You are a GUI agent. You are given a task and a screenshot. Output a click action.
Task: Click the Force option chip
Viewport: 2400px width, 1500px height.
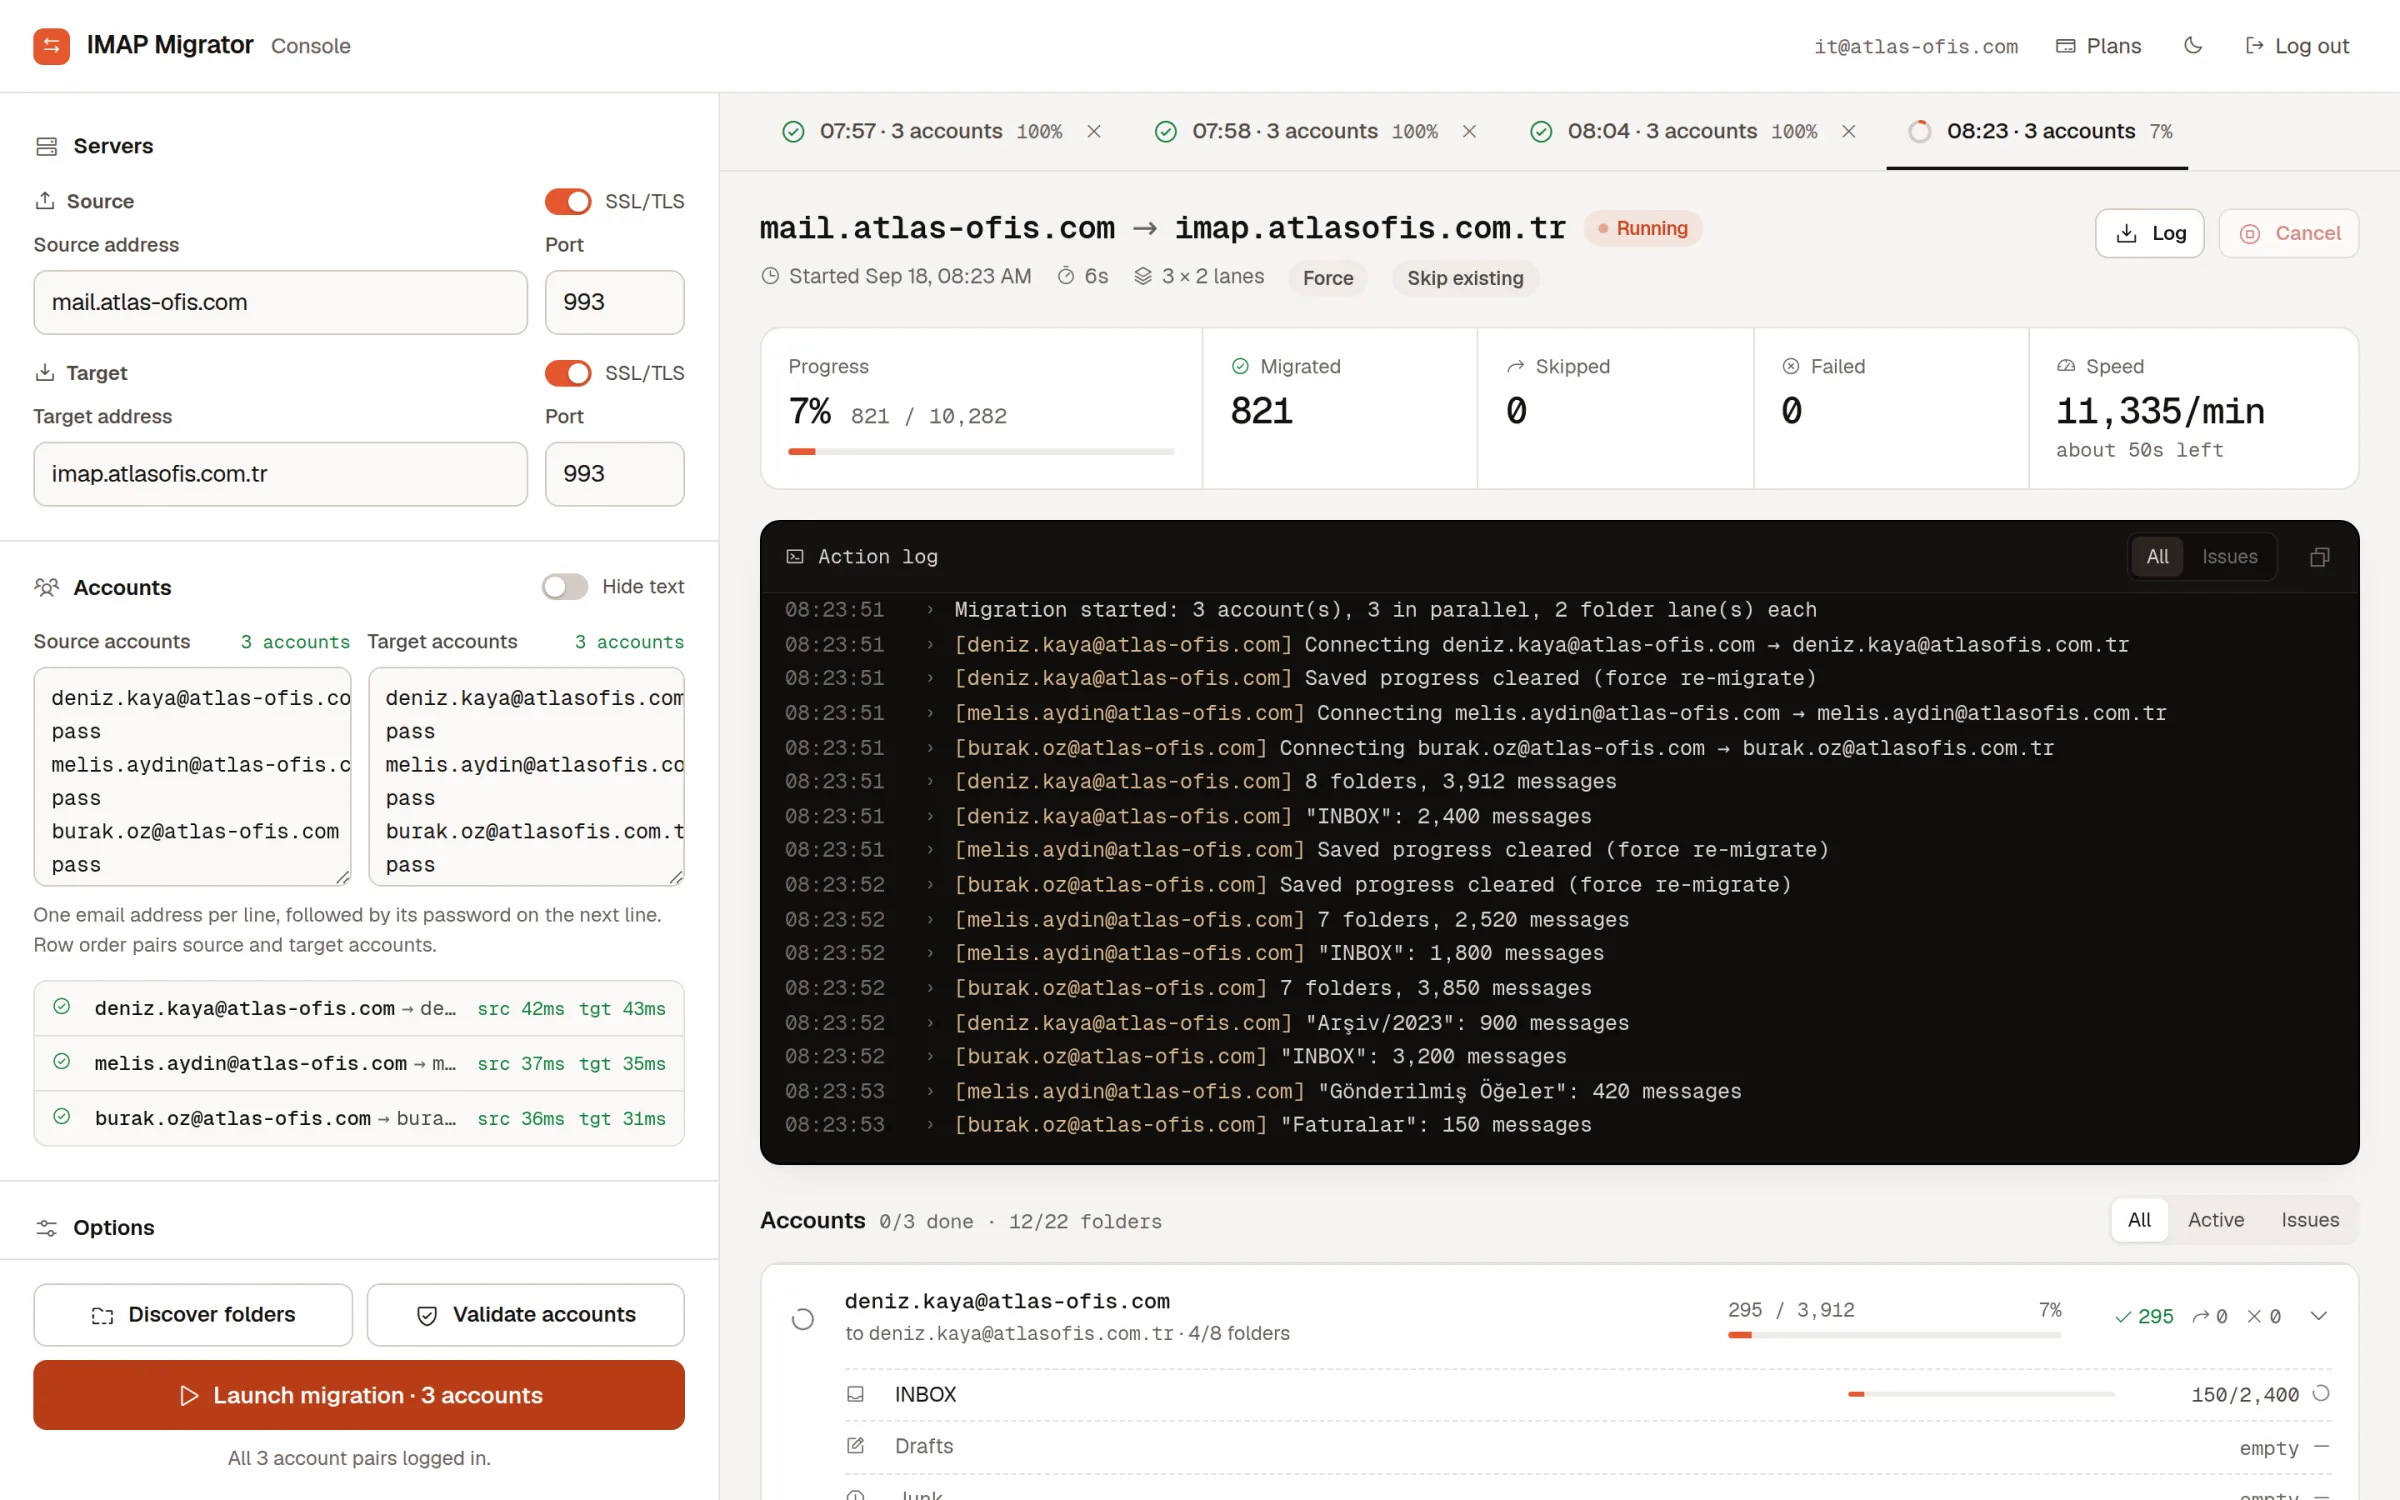1328,278
